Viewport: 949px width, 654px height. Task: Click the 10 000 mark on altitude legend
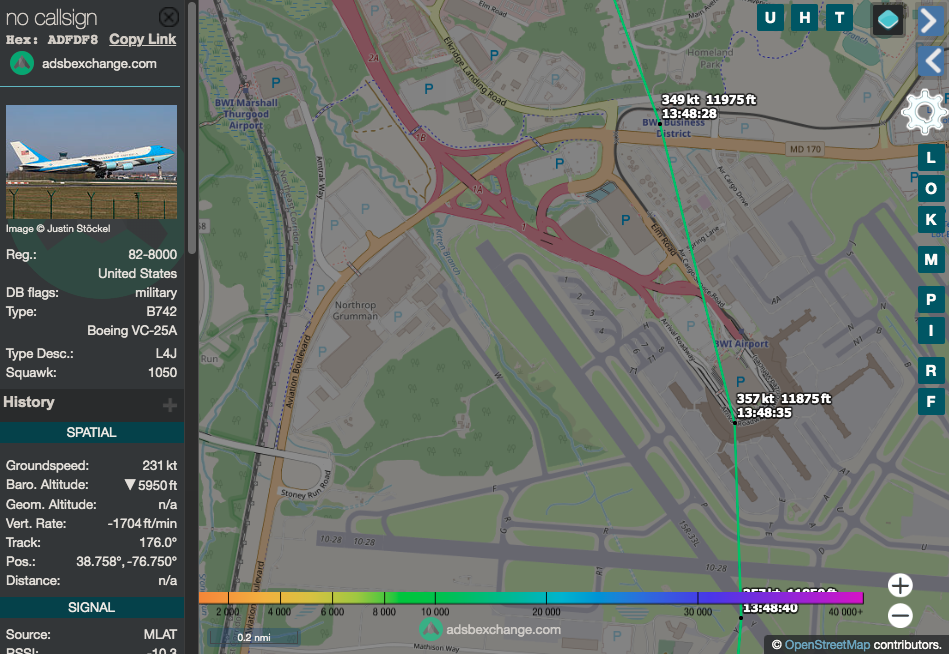pyautogui.click(x=435, y=612)
